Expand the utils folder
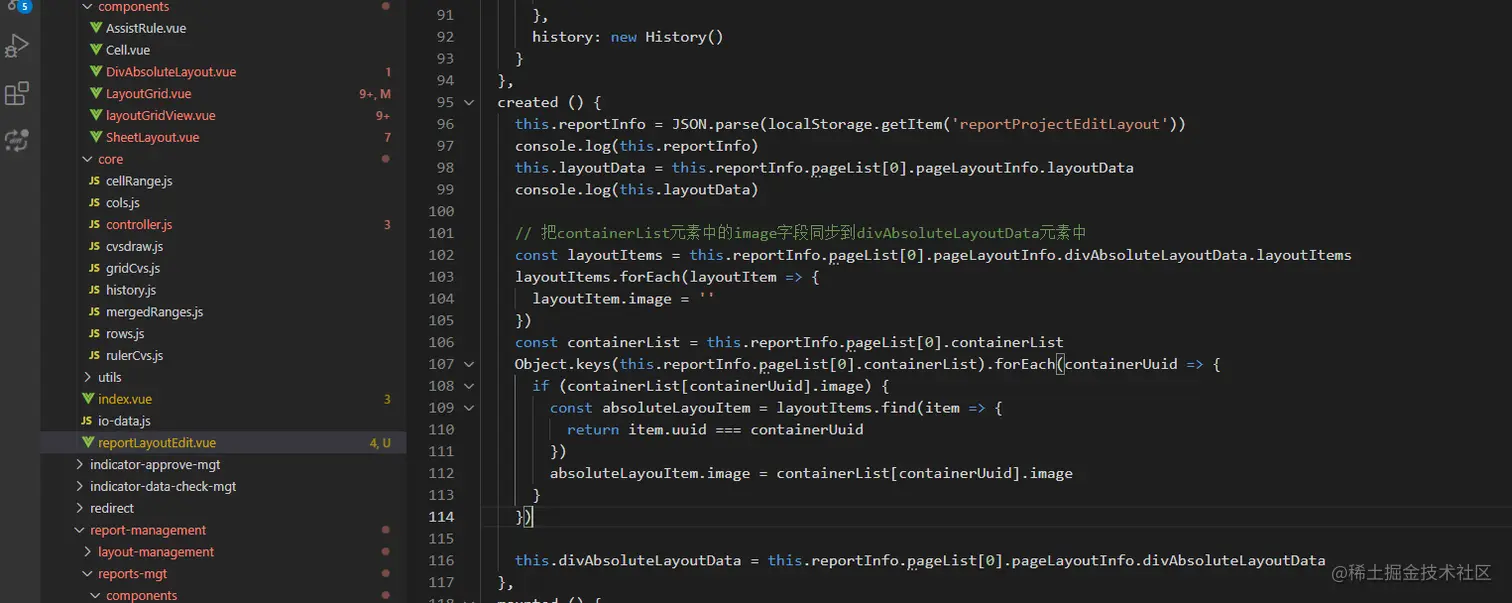This screenshot has height=603, width=1512. (x=88, y=377)
